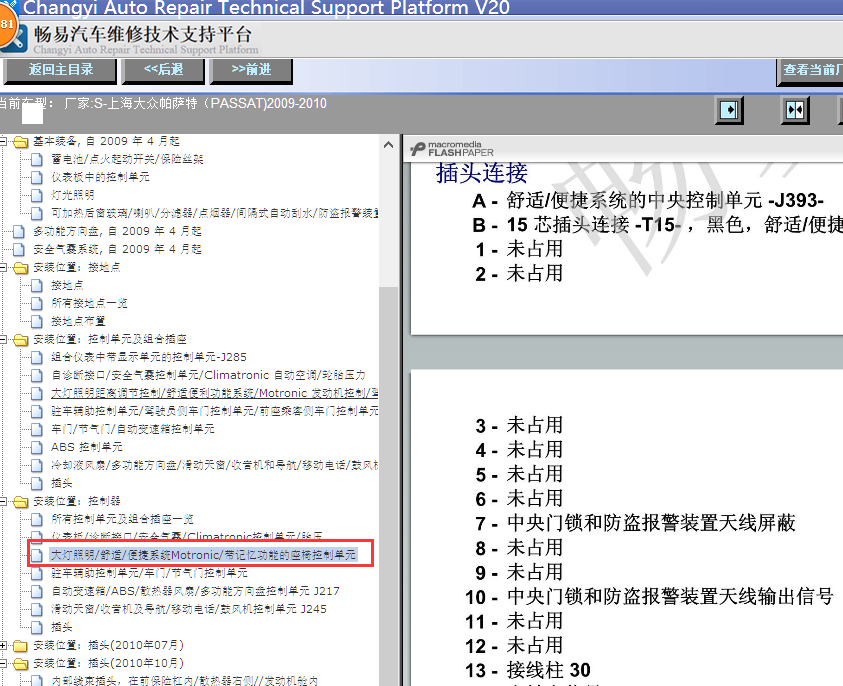This screenshot has height=686, width=843.
Task: Open 驻车辅助控制单元/车门/节气门控制单元
Action: click(x=149, y=573)
